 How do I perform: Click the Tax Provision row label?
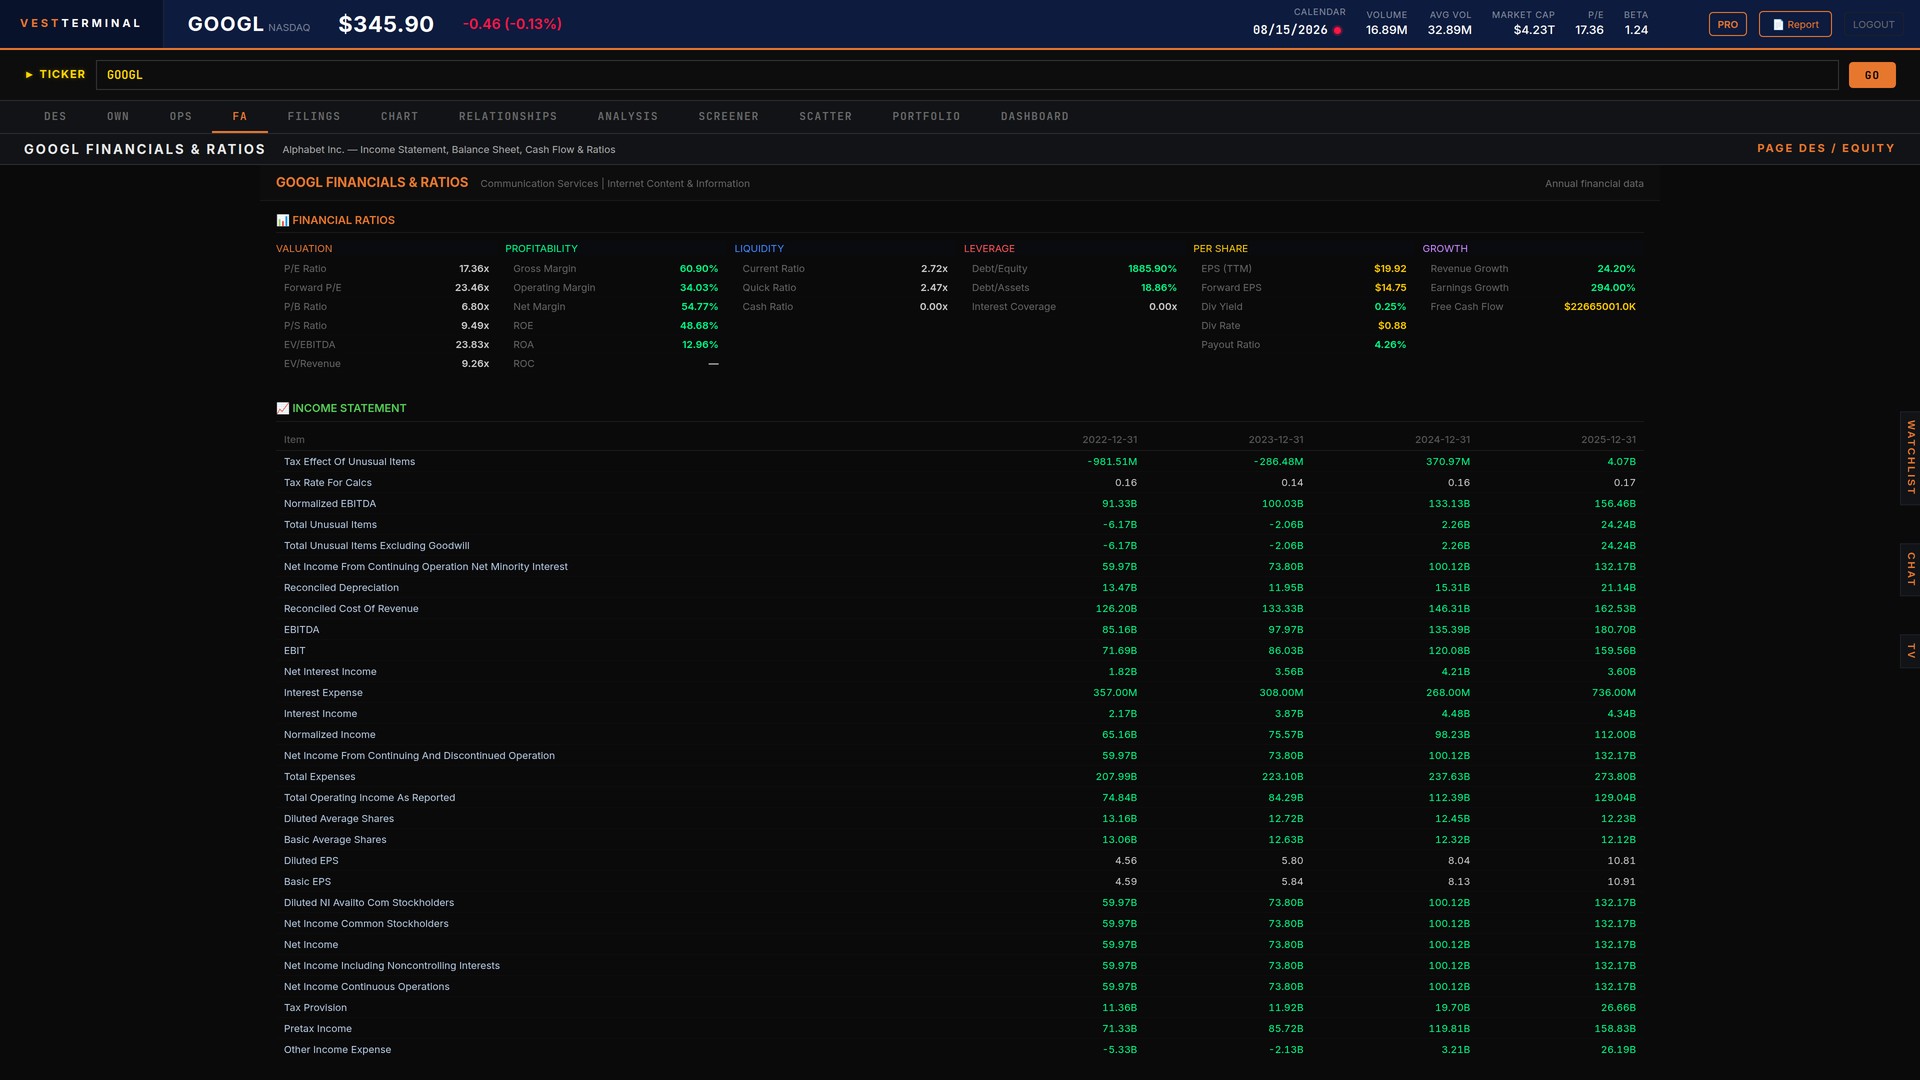coord(315,1008)
